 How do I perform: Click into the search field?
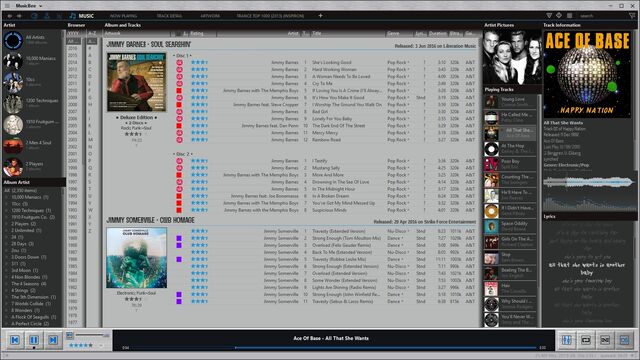pos(602,16)
